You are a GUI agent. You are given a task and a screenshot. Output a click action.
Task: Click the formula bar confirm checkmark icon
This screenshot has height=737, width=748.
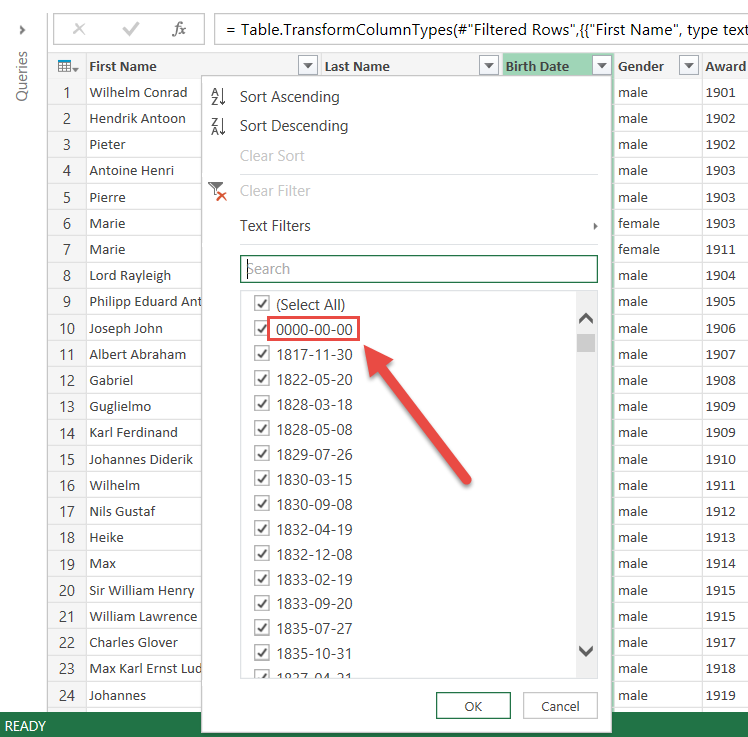click(x=130, y=29)
